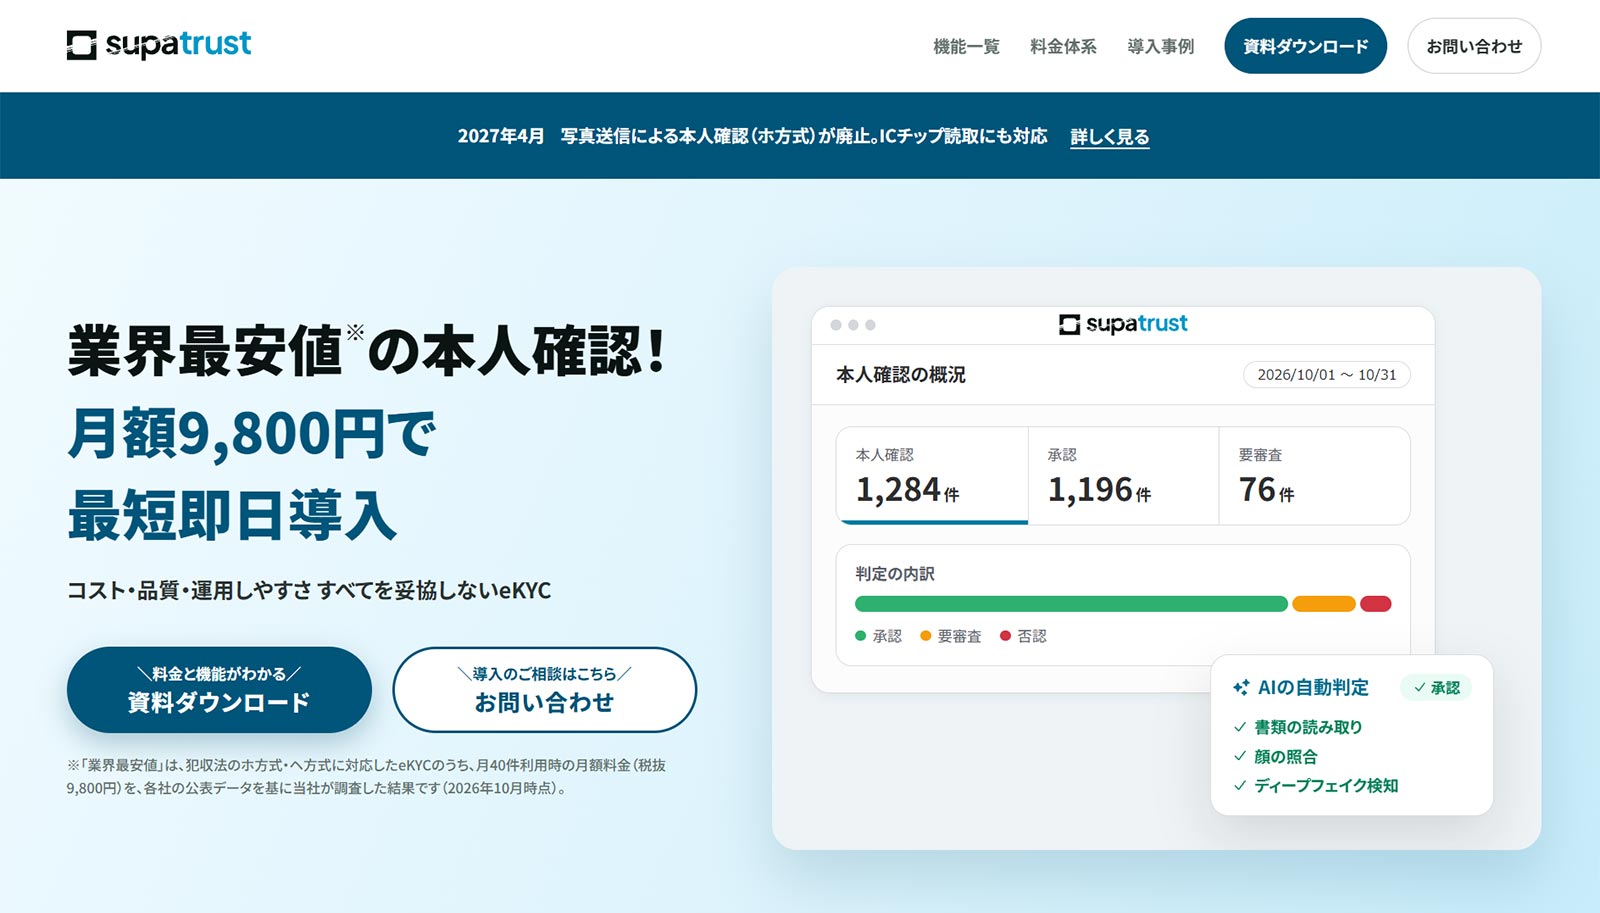Click the supatrust logo inside the dashboard mockup
Viewport: 1600px width, 913px height.
(1123, 324)
